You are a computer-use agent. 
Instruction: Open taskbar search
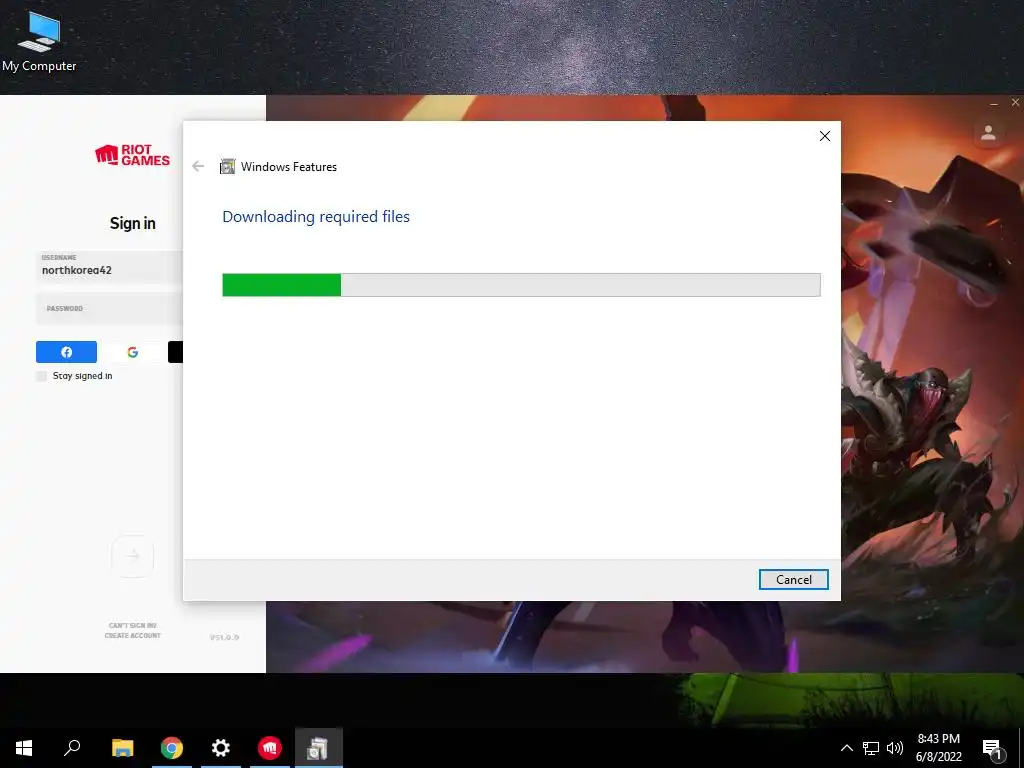point(72,748)
